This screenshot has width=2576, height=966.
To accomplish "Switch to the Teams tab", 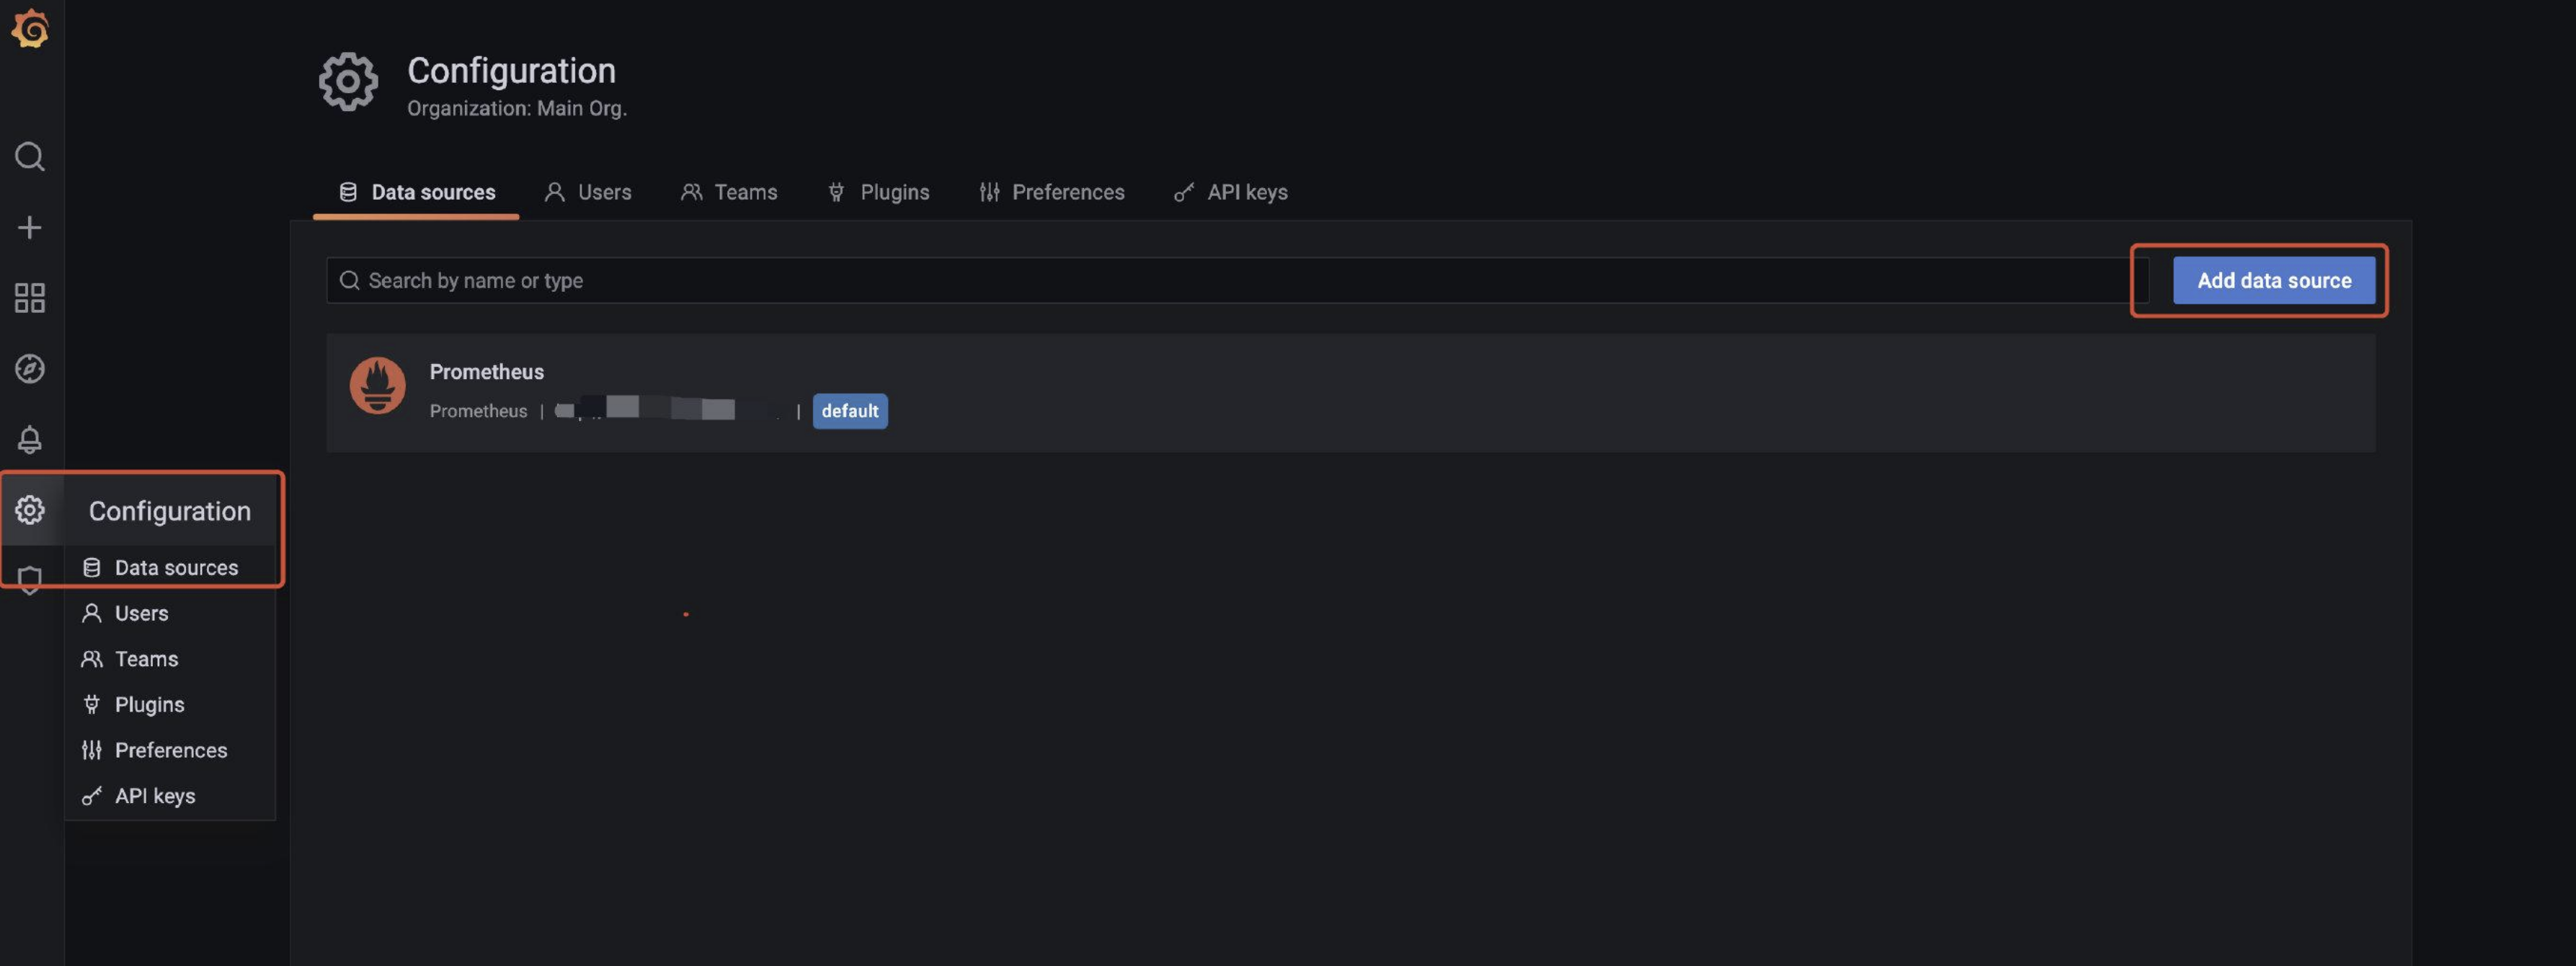I will [729, 192].
